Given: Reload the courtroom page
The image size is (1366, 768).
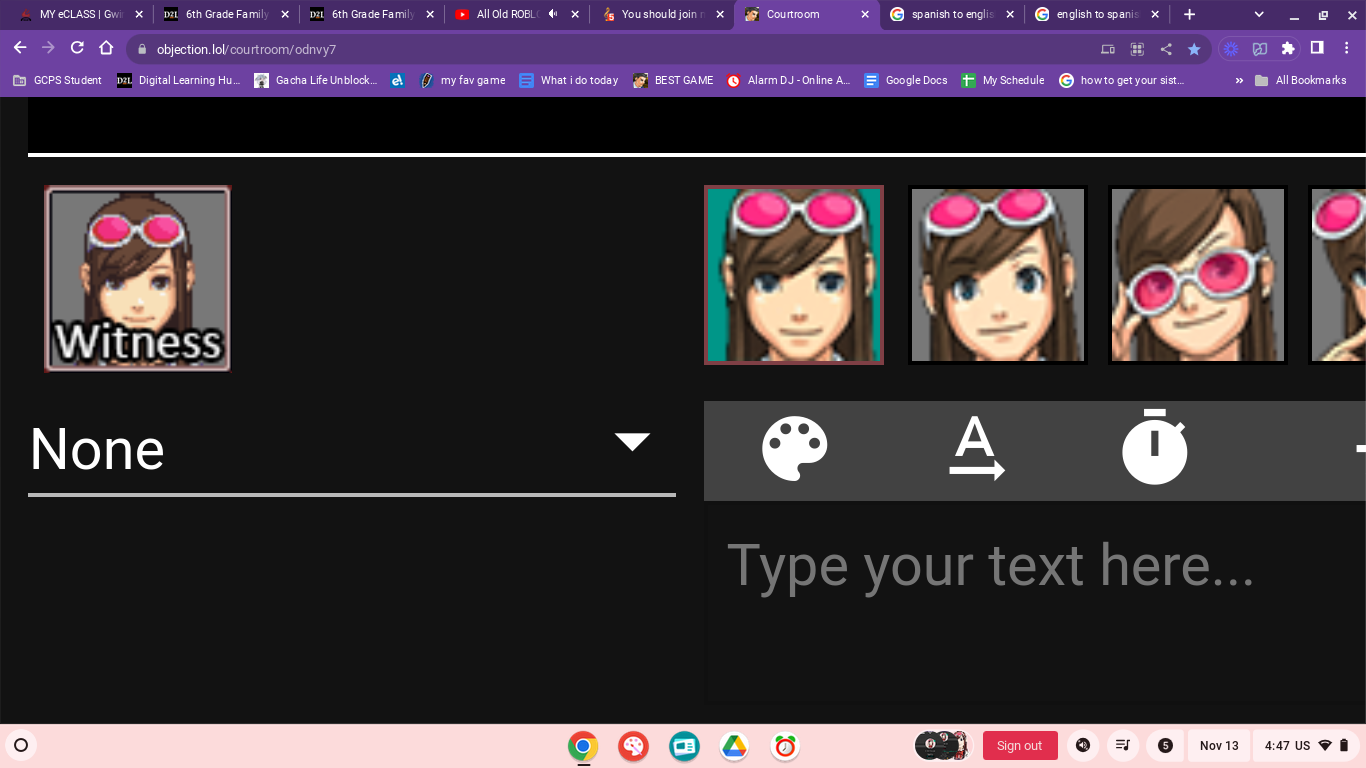Looking at the screenshot, I should tap(77, 48).
